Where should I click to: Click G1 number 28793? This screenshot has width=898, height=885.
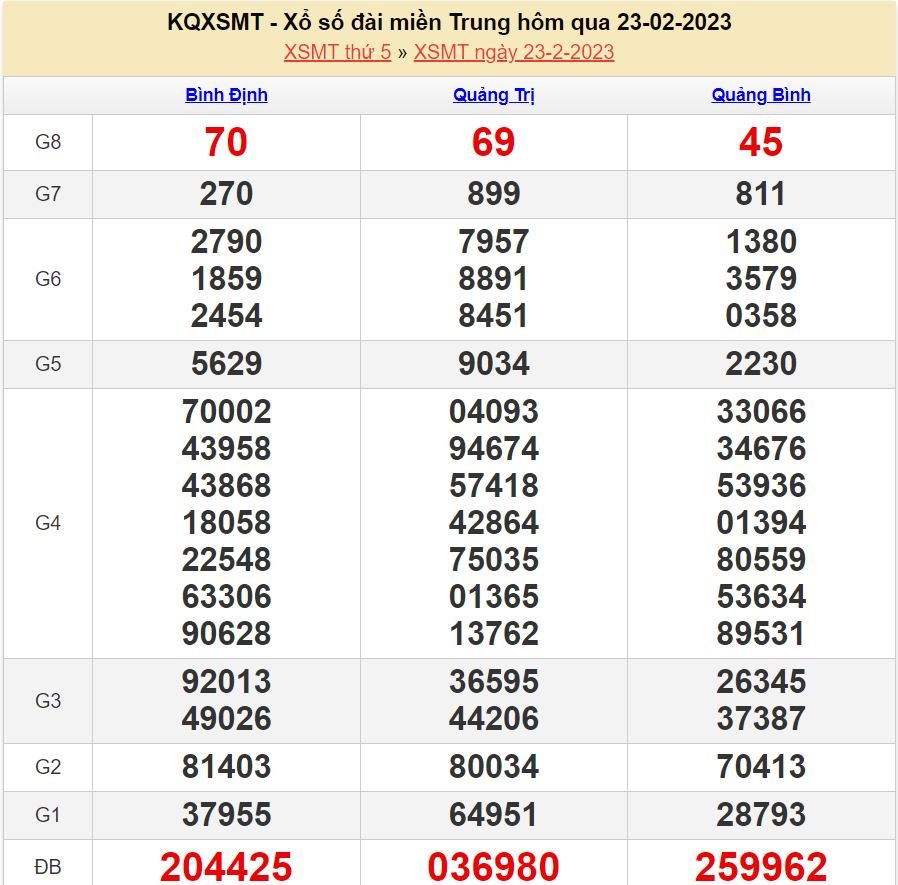pos(761,815)
